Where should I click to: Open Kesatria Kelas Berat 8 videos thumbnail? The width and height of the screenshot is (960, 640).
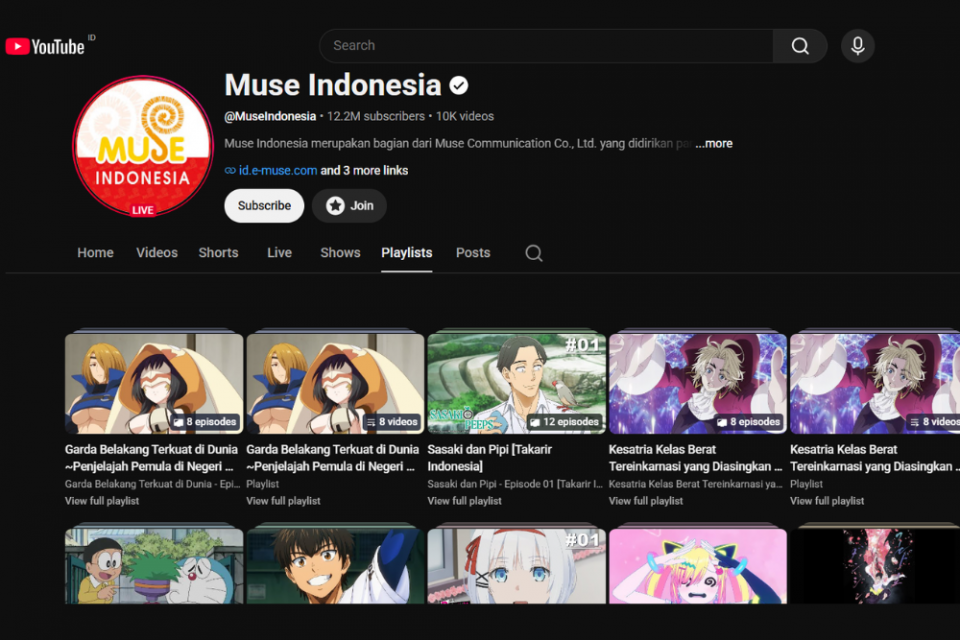tap(875, 383)
